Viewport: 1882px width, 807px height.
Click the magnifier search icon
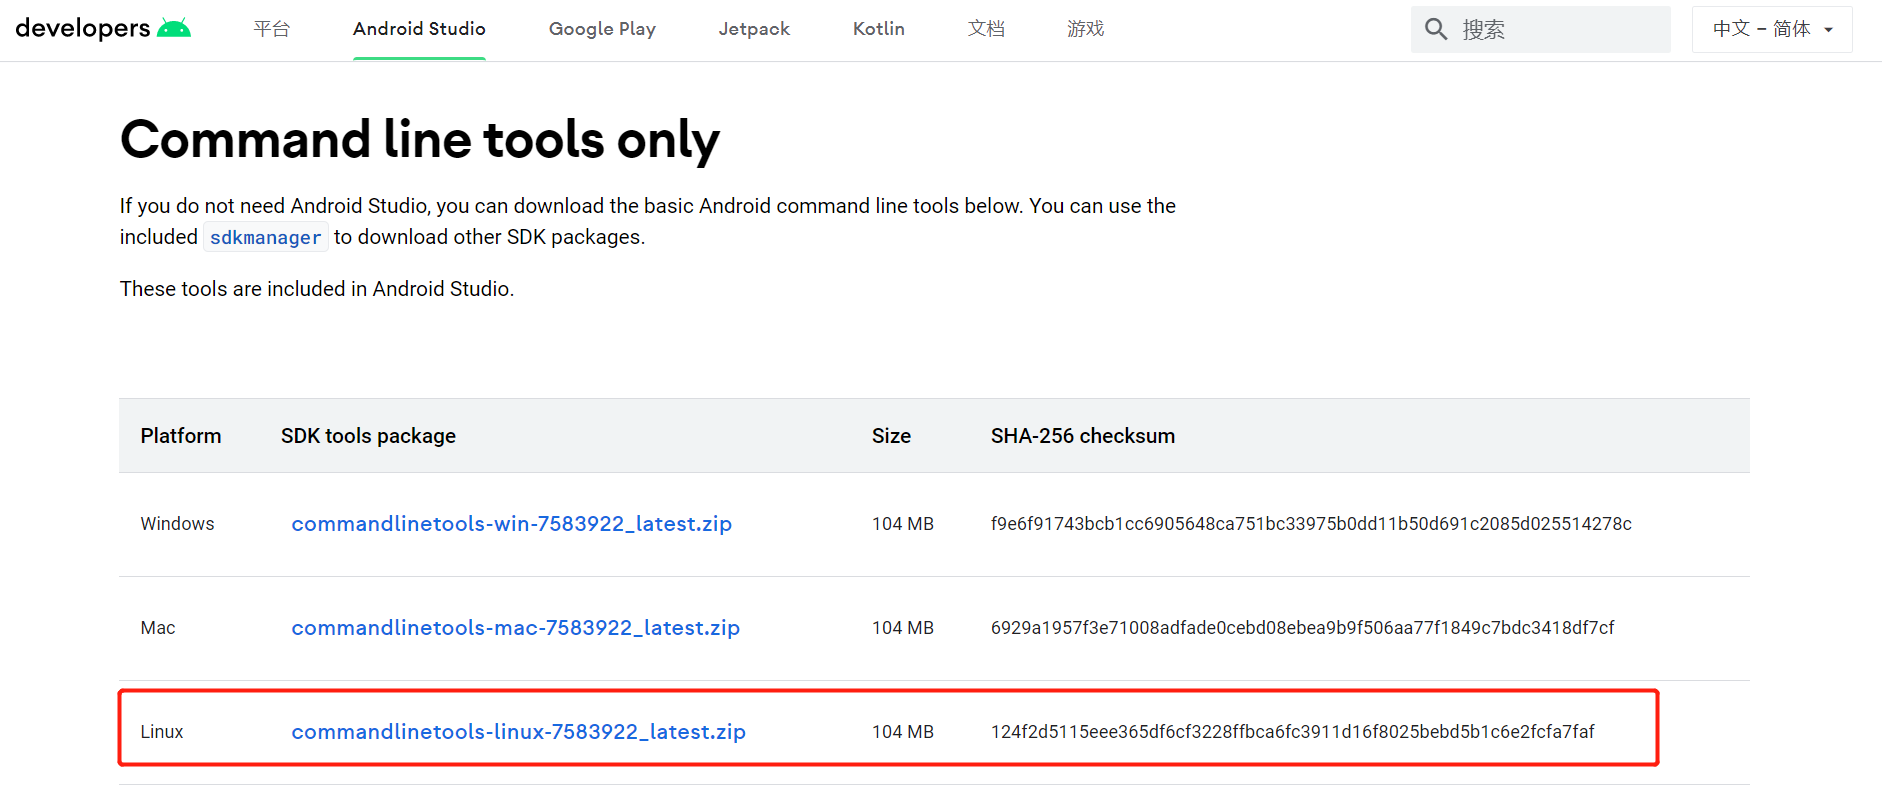coord(1436,29)
